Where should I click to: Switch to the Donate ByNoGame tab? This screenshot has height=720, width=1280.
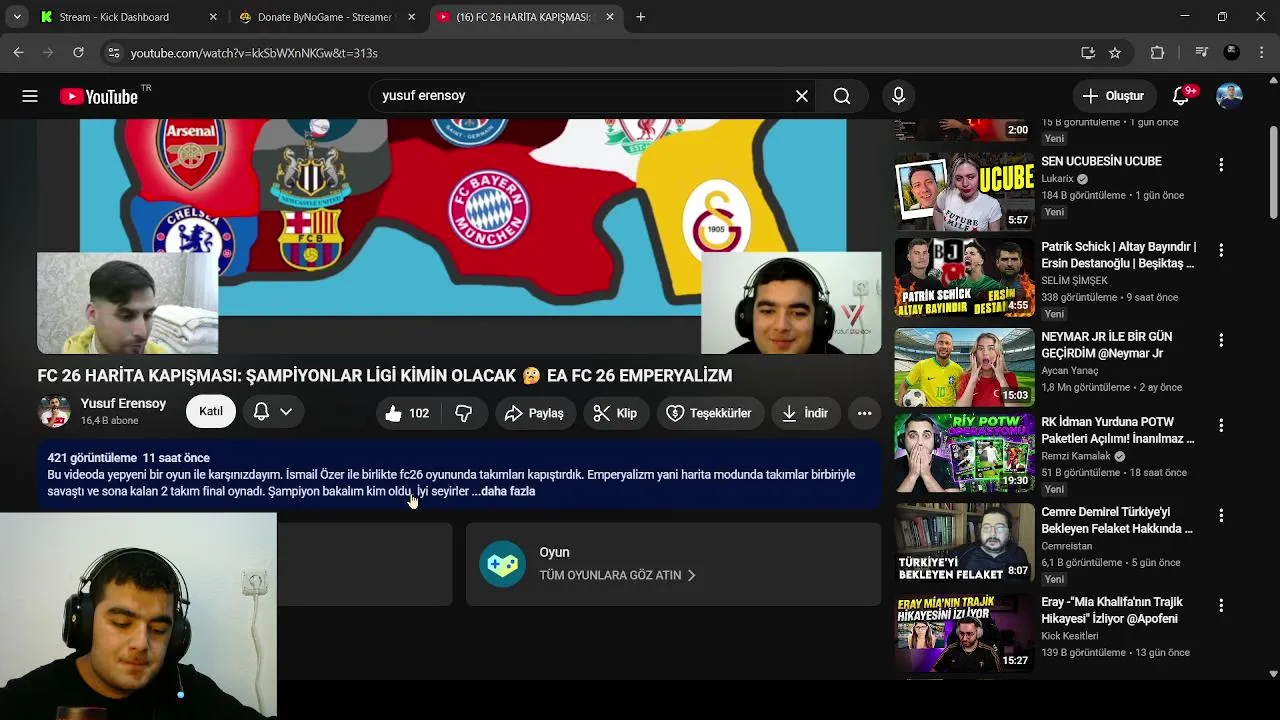[x=324, y=17]
